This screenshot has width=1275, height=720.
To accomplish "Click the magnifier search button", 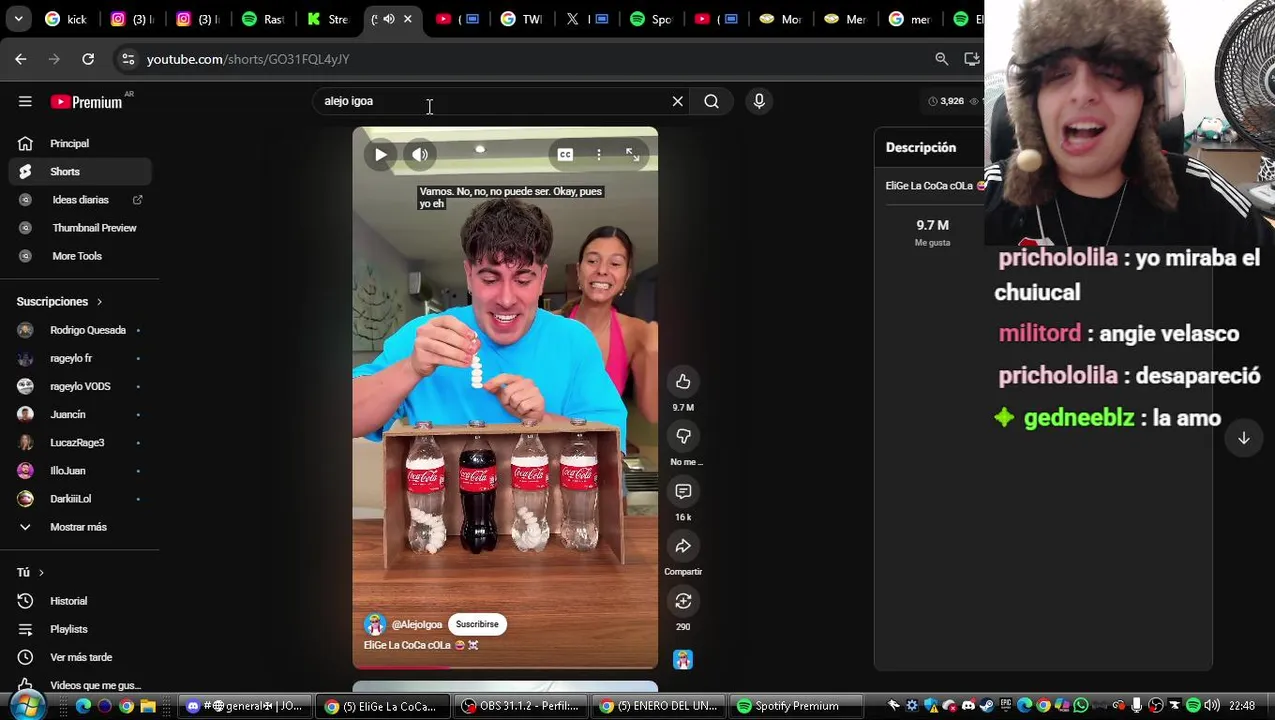I will [711, 101].
